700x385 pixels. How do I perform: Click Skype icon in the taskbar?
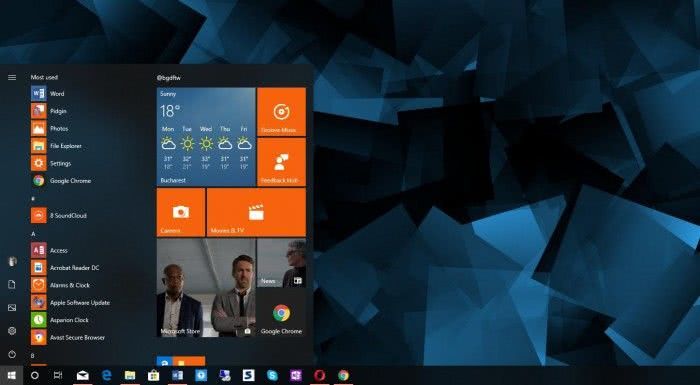[x=272, y=376]
